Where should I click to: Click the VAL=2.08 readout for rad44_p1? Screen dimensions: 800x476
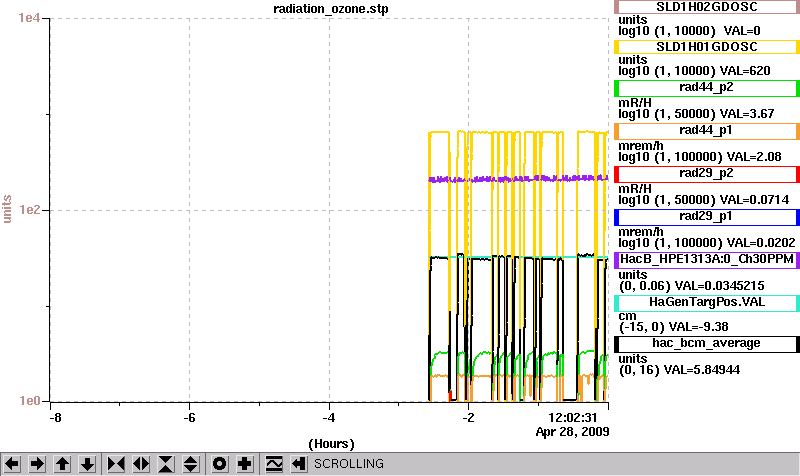754,157
